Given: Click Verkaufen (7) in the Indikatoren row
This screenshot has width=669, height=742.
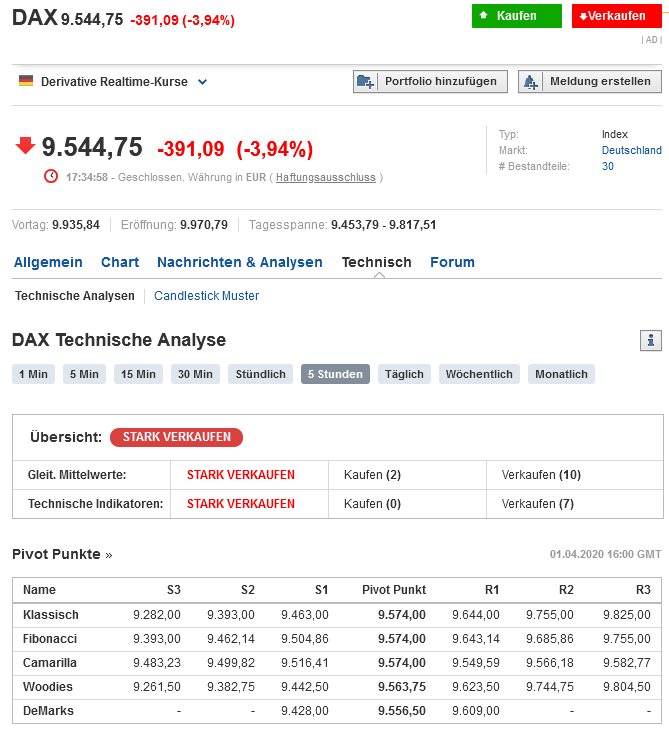Looking at the screenshot, I should pos(538,504).
